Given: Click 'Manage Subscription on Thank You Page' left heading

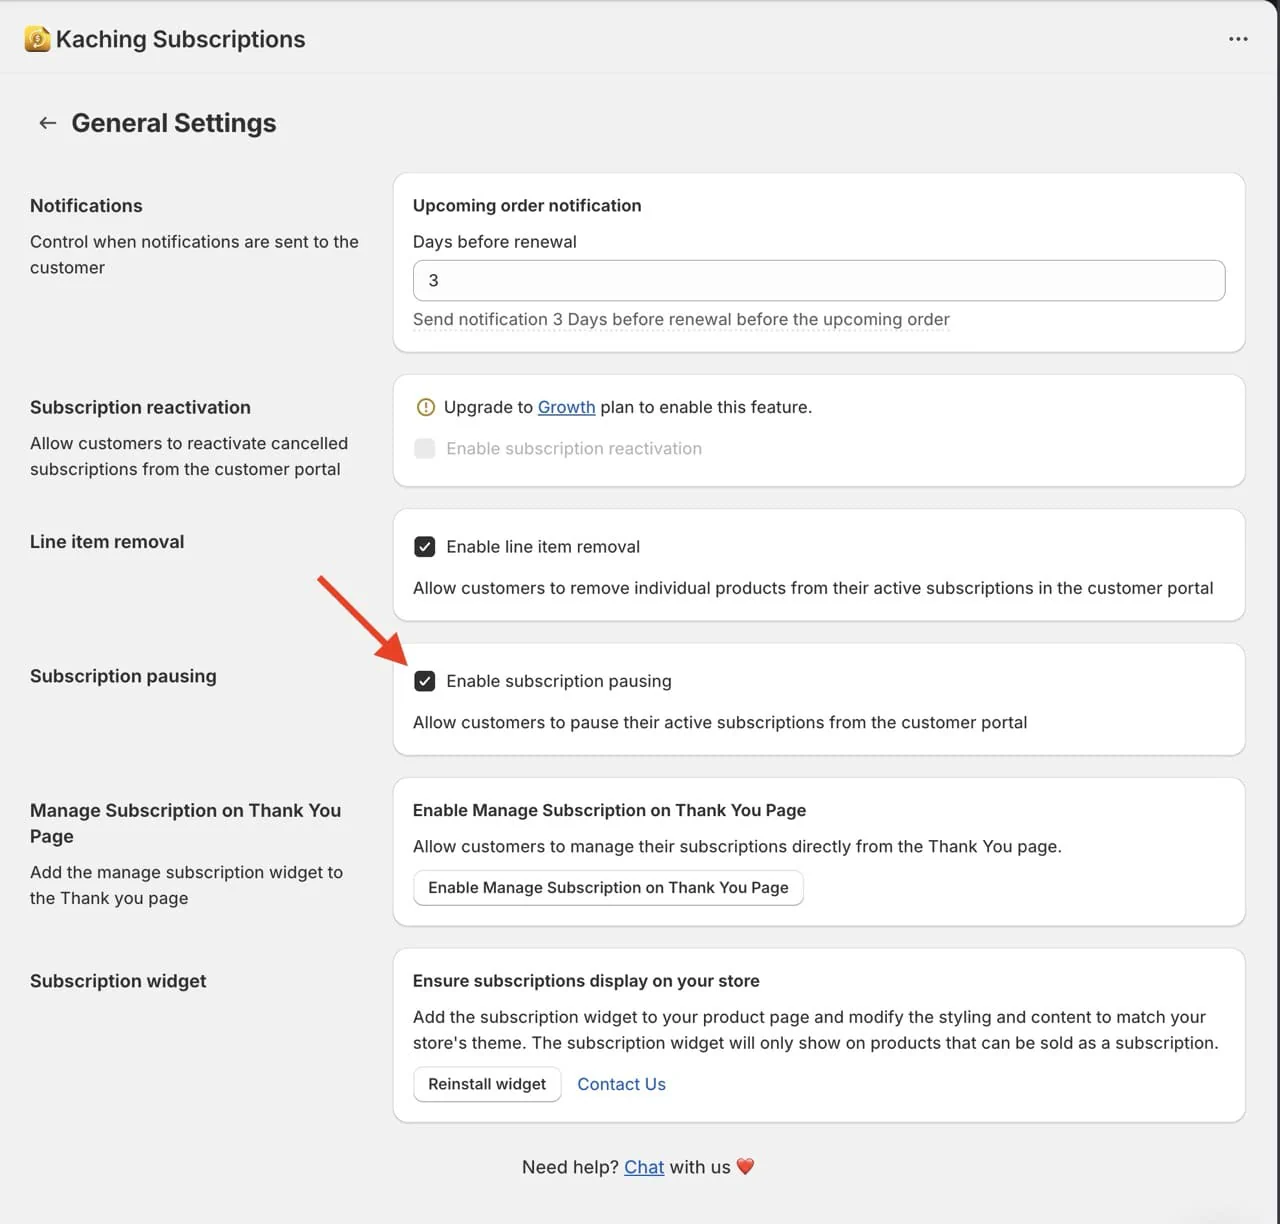Looking at the screenshot, I should tap(186, 823).
